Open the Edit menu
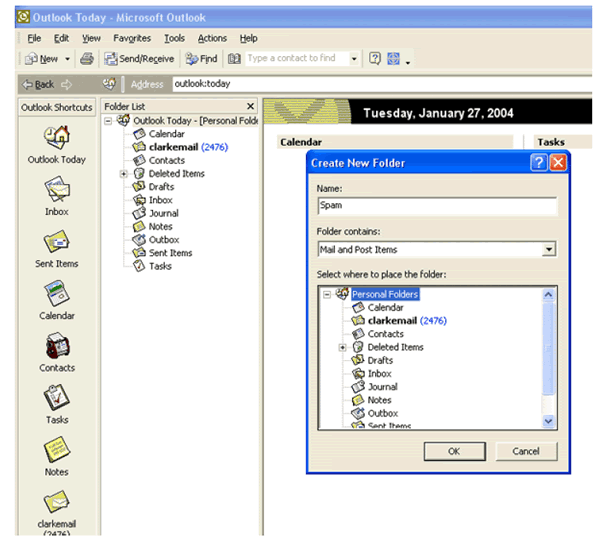The height and width of the screenshot is (548, 600). [x=61, y=38]
